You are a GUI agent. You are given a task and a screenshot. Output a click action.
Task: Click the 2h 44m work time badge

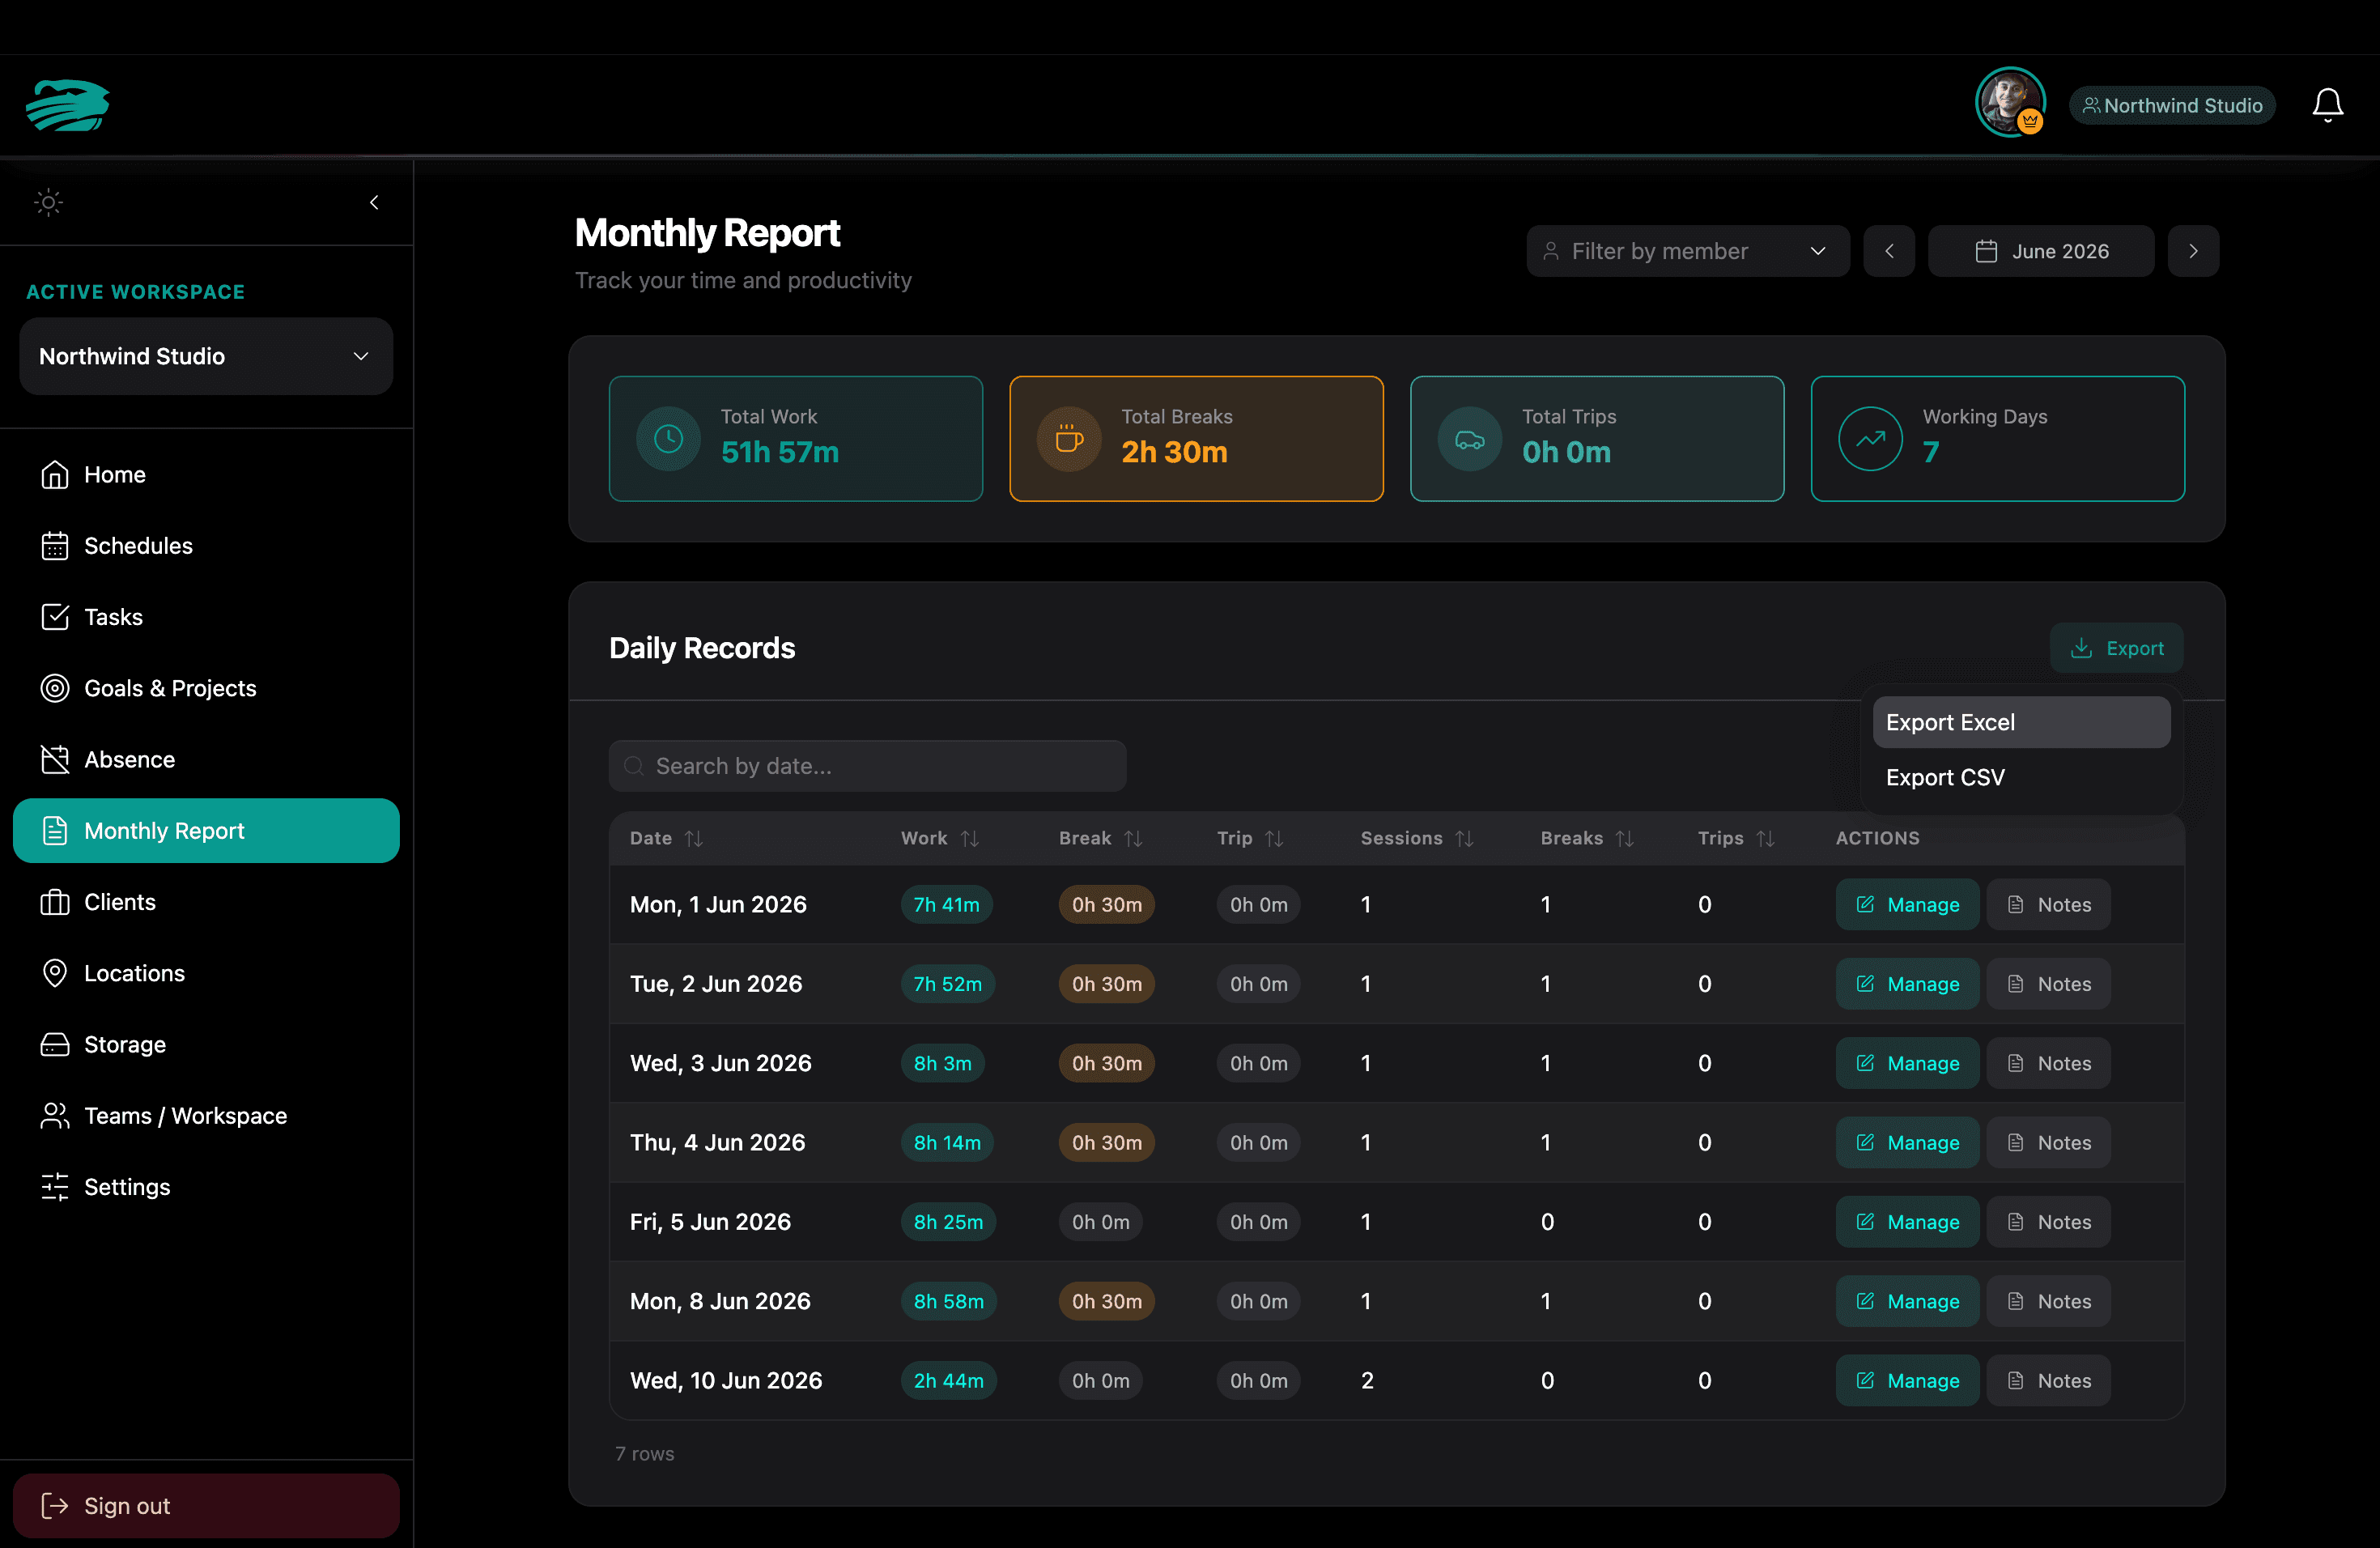coord(948,1380)
